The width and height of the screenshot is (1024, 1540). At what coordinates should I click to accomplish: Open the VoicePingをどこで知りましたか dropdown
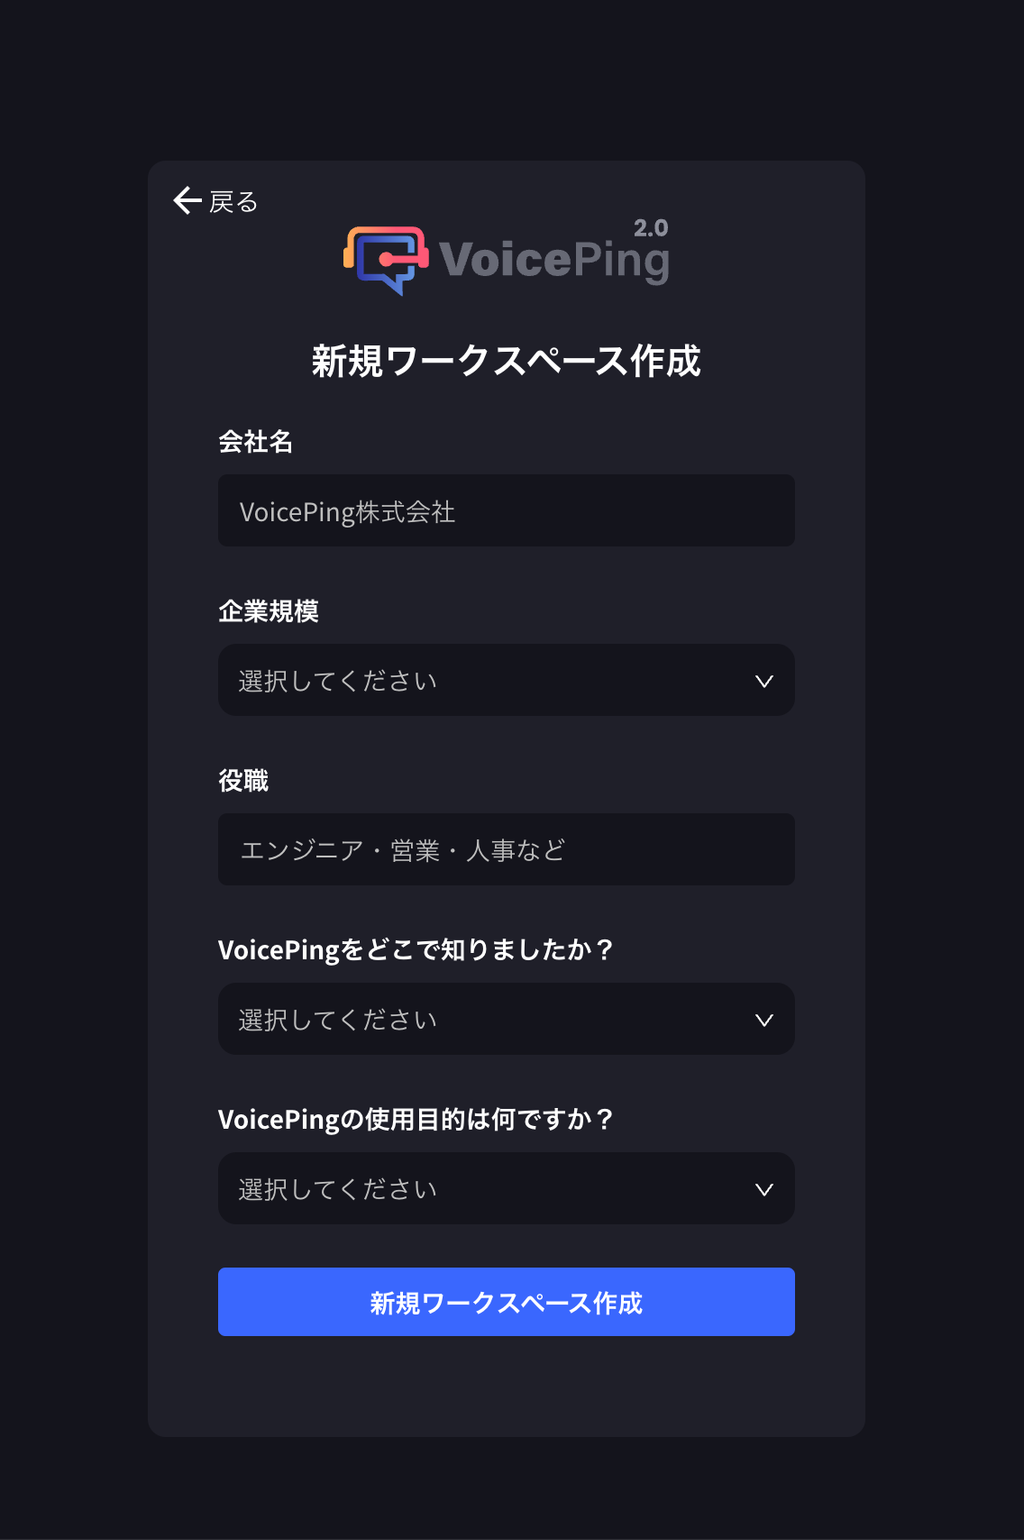[506, 1019]
